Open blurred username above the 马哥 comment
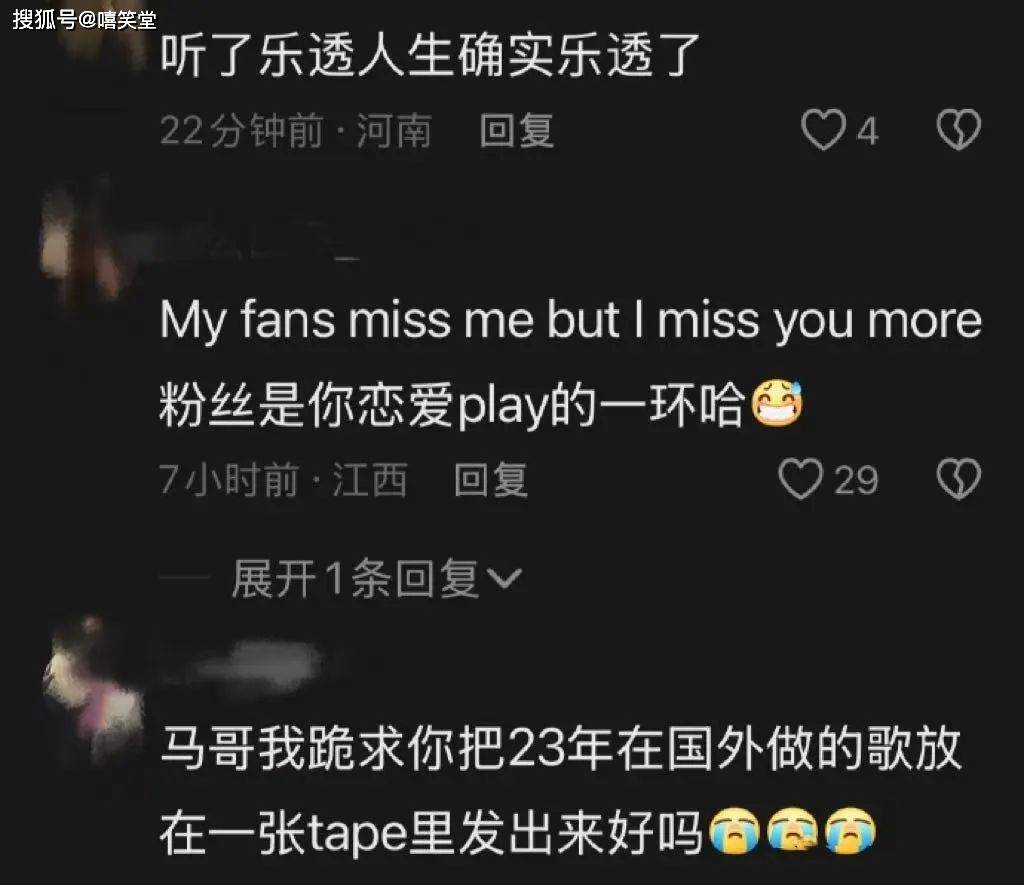This screenshot has height=885, width=1024. (255, 661)
